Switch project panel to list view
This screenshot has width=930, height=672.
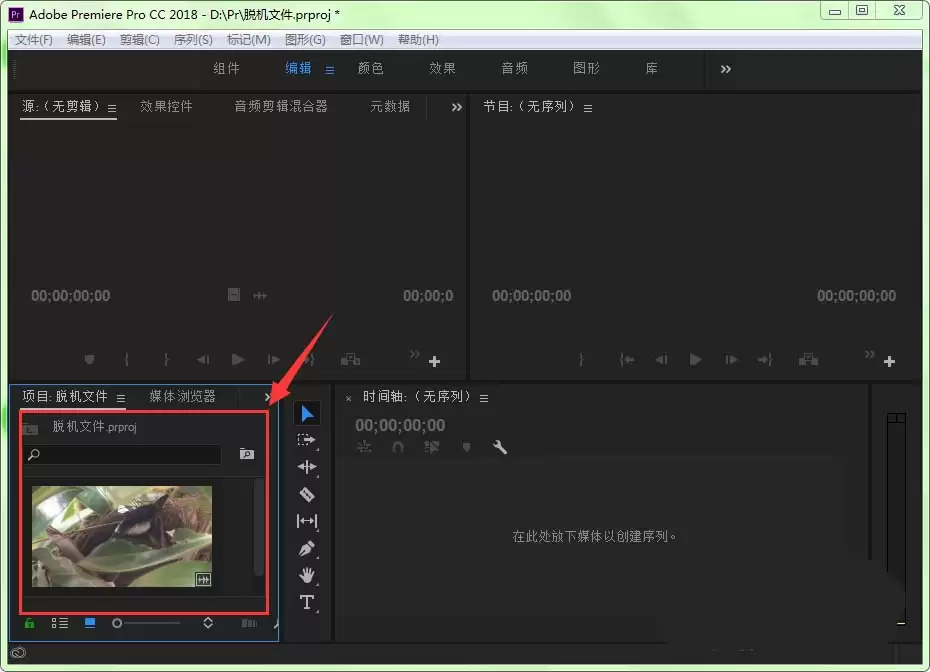[59, 623]
